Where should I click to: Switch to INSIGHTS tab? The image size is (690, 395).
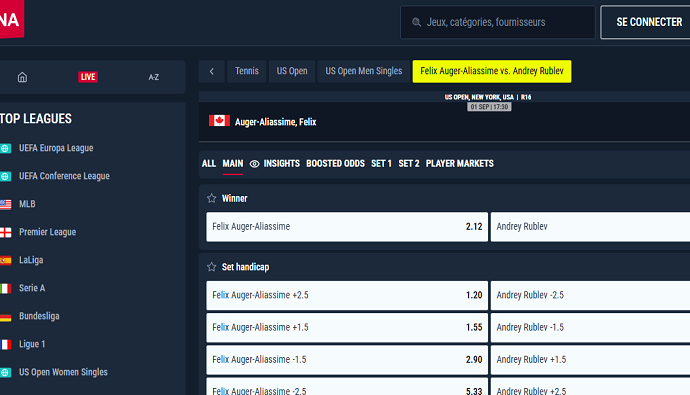[x=282, y=164]
